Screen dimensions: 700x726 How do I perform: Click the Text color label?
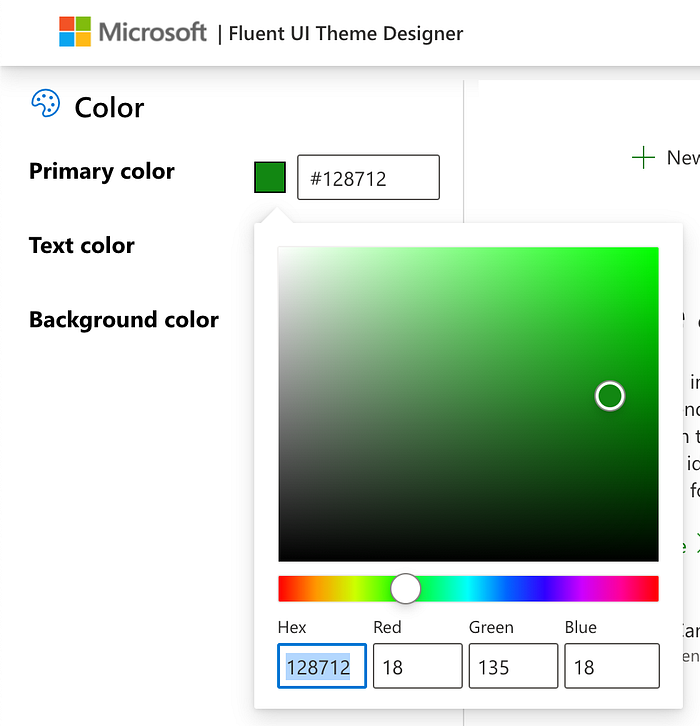click(81, 245)
